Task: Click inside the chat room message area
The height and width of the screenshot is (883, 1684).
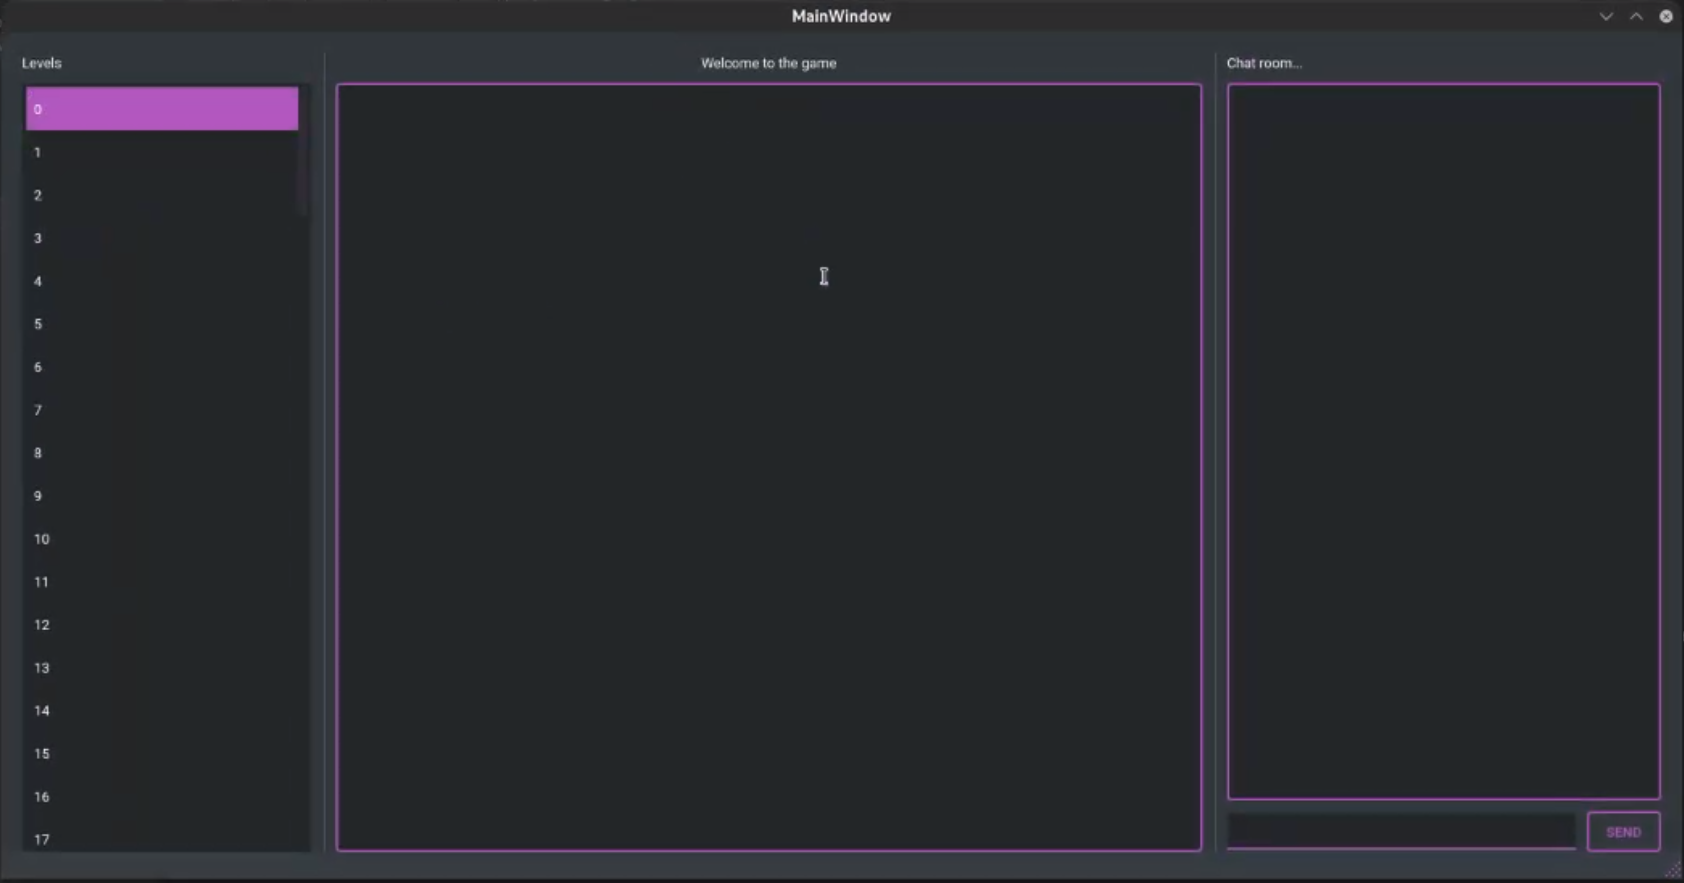Action: click(x=1443, y=441)
